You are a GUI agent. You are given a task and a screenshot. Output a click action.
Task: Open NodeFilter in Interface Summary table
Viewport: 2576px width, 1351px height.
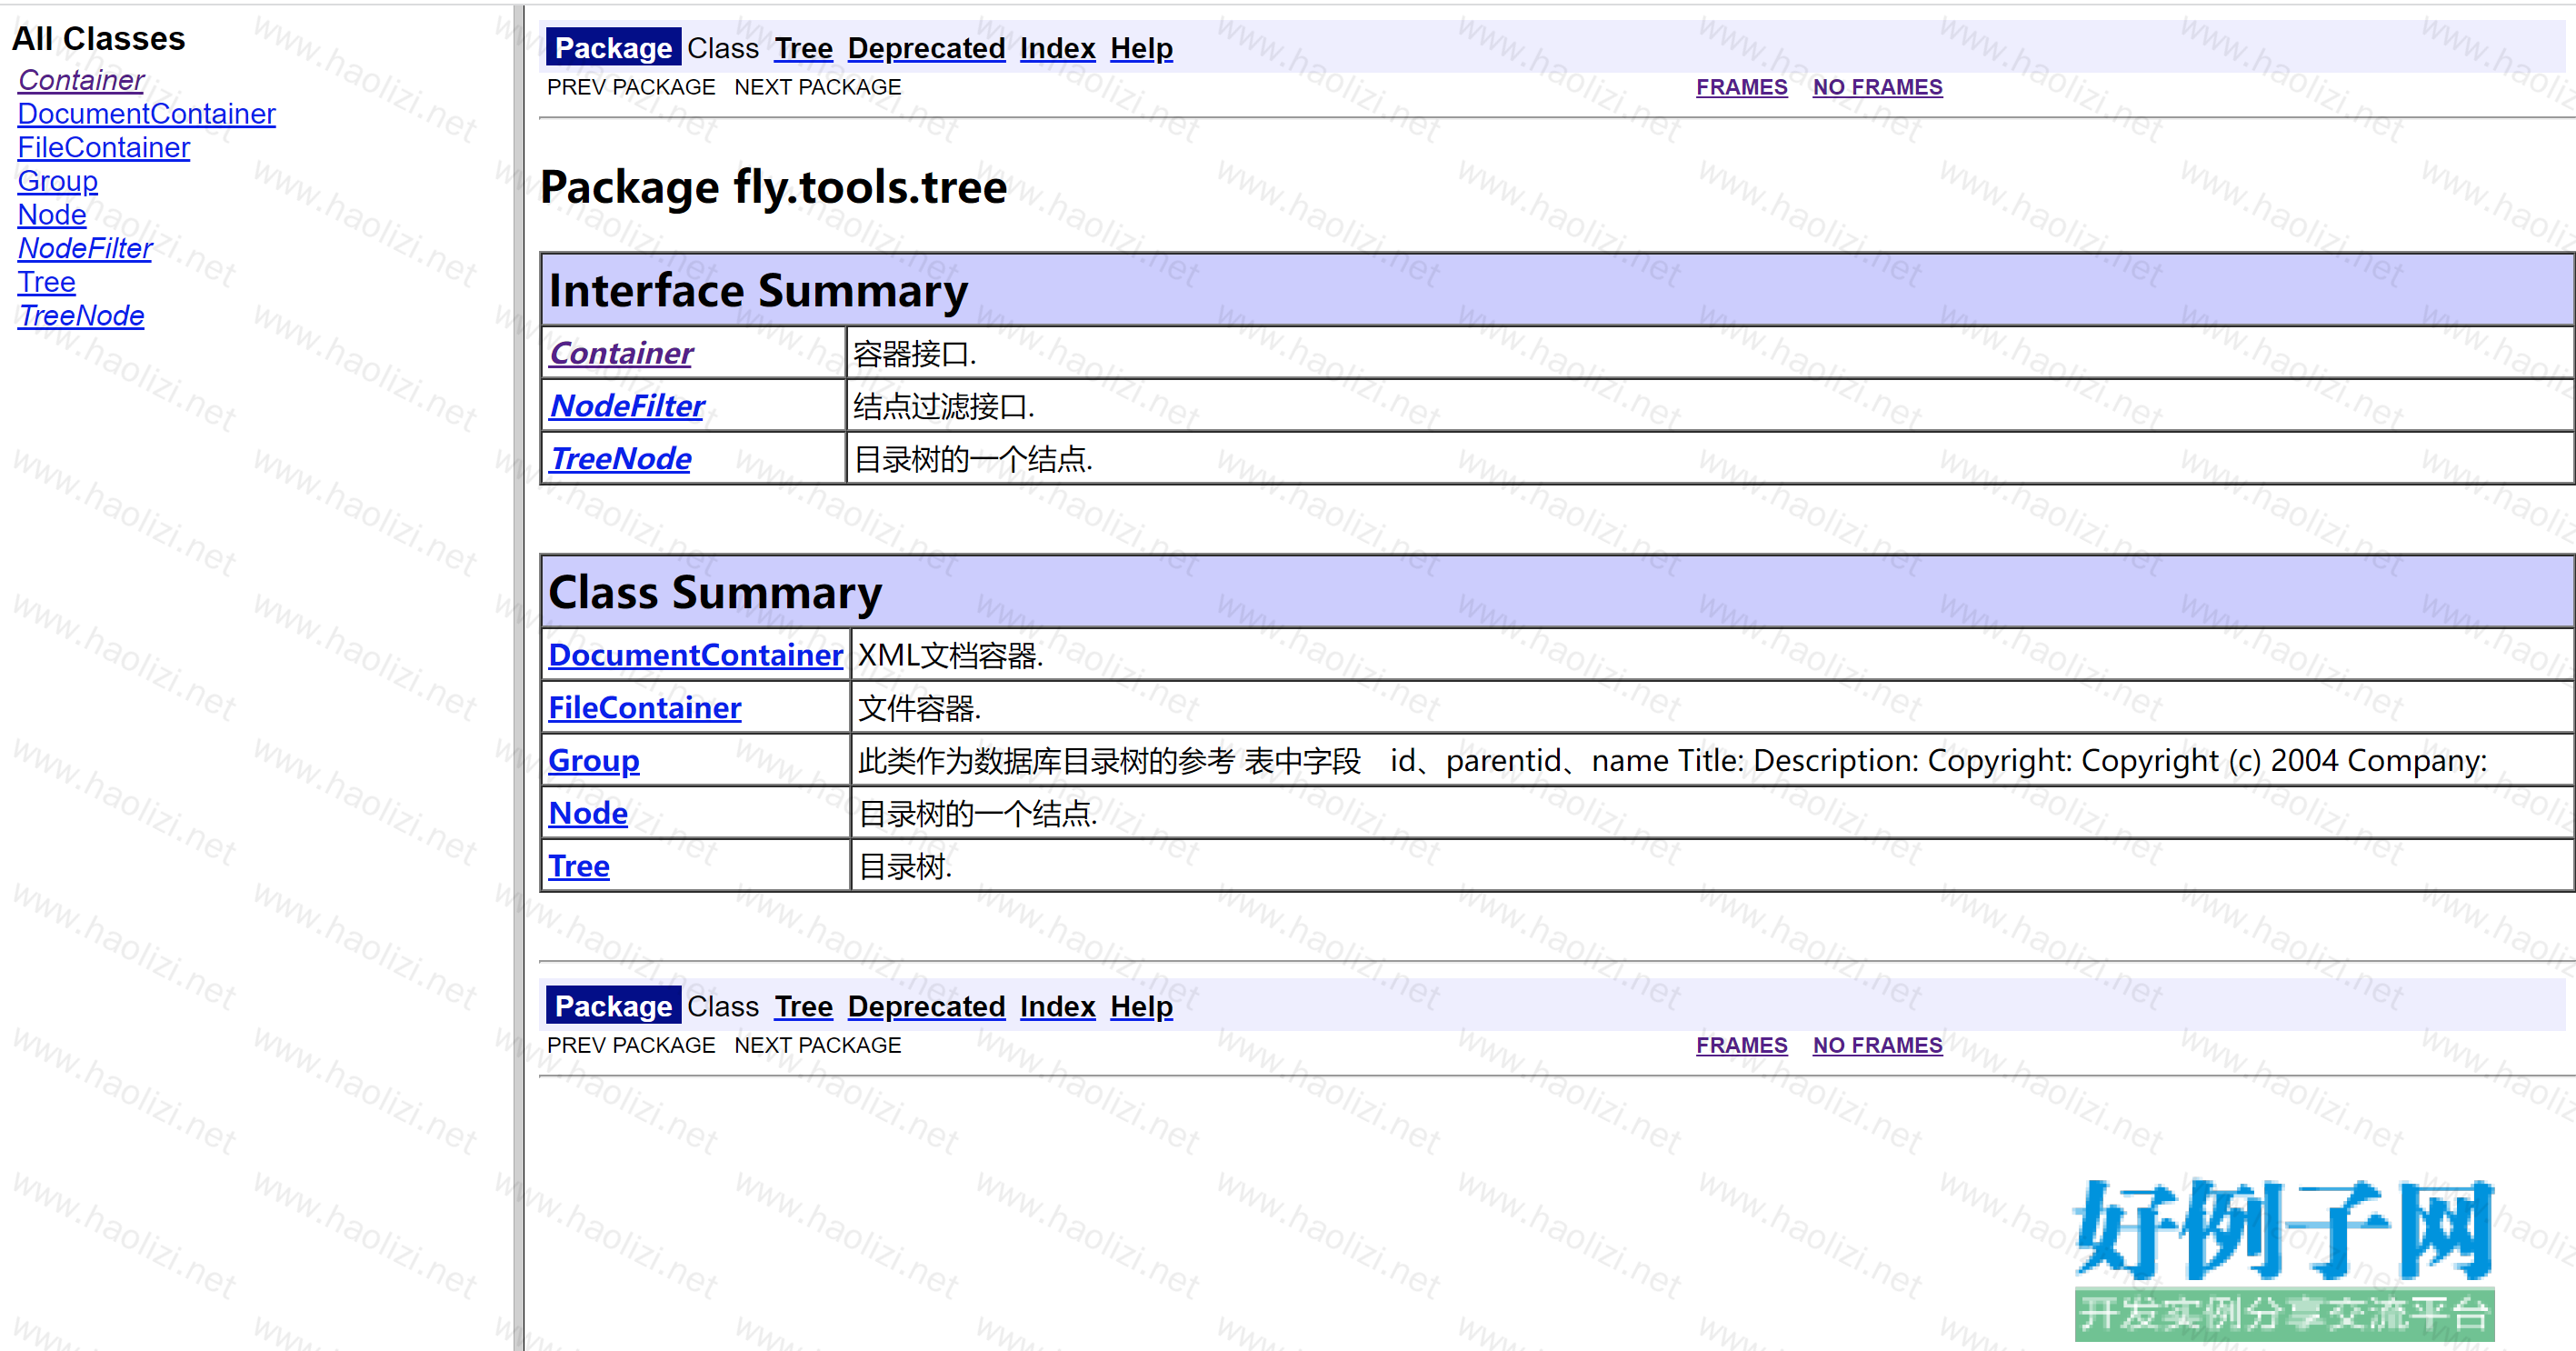[627, 406]
